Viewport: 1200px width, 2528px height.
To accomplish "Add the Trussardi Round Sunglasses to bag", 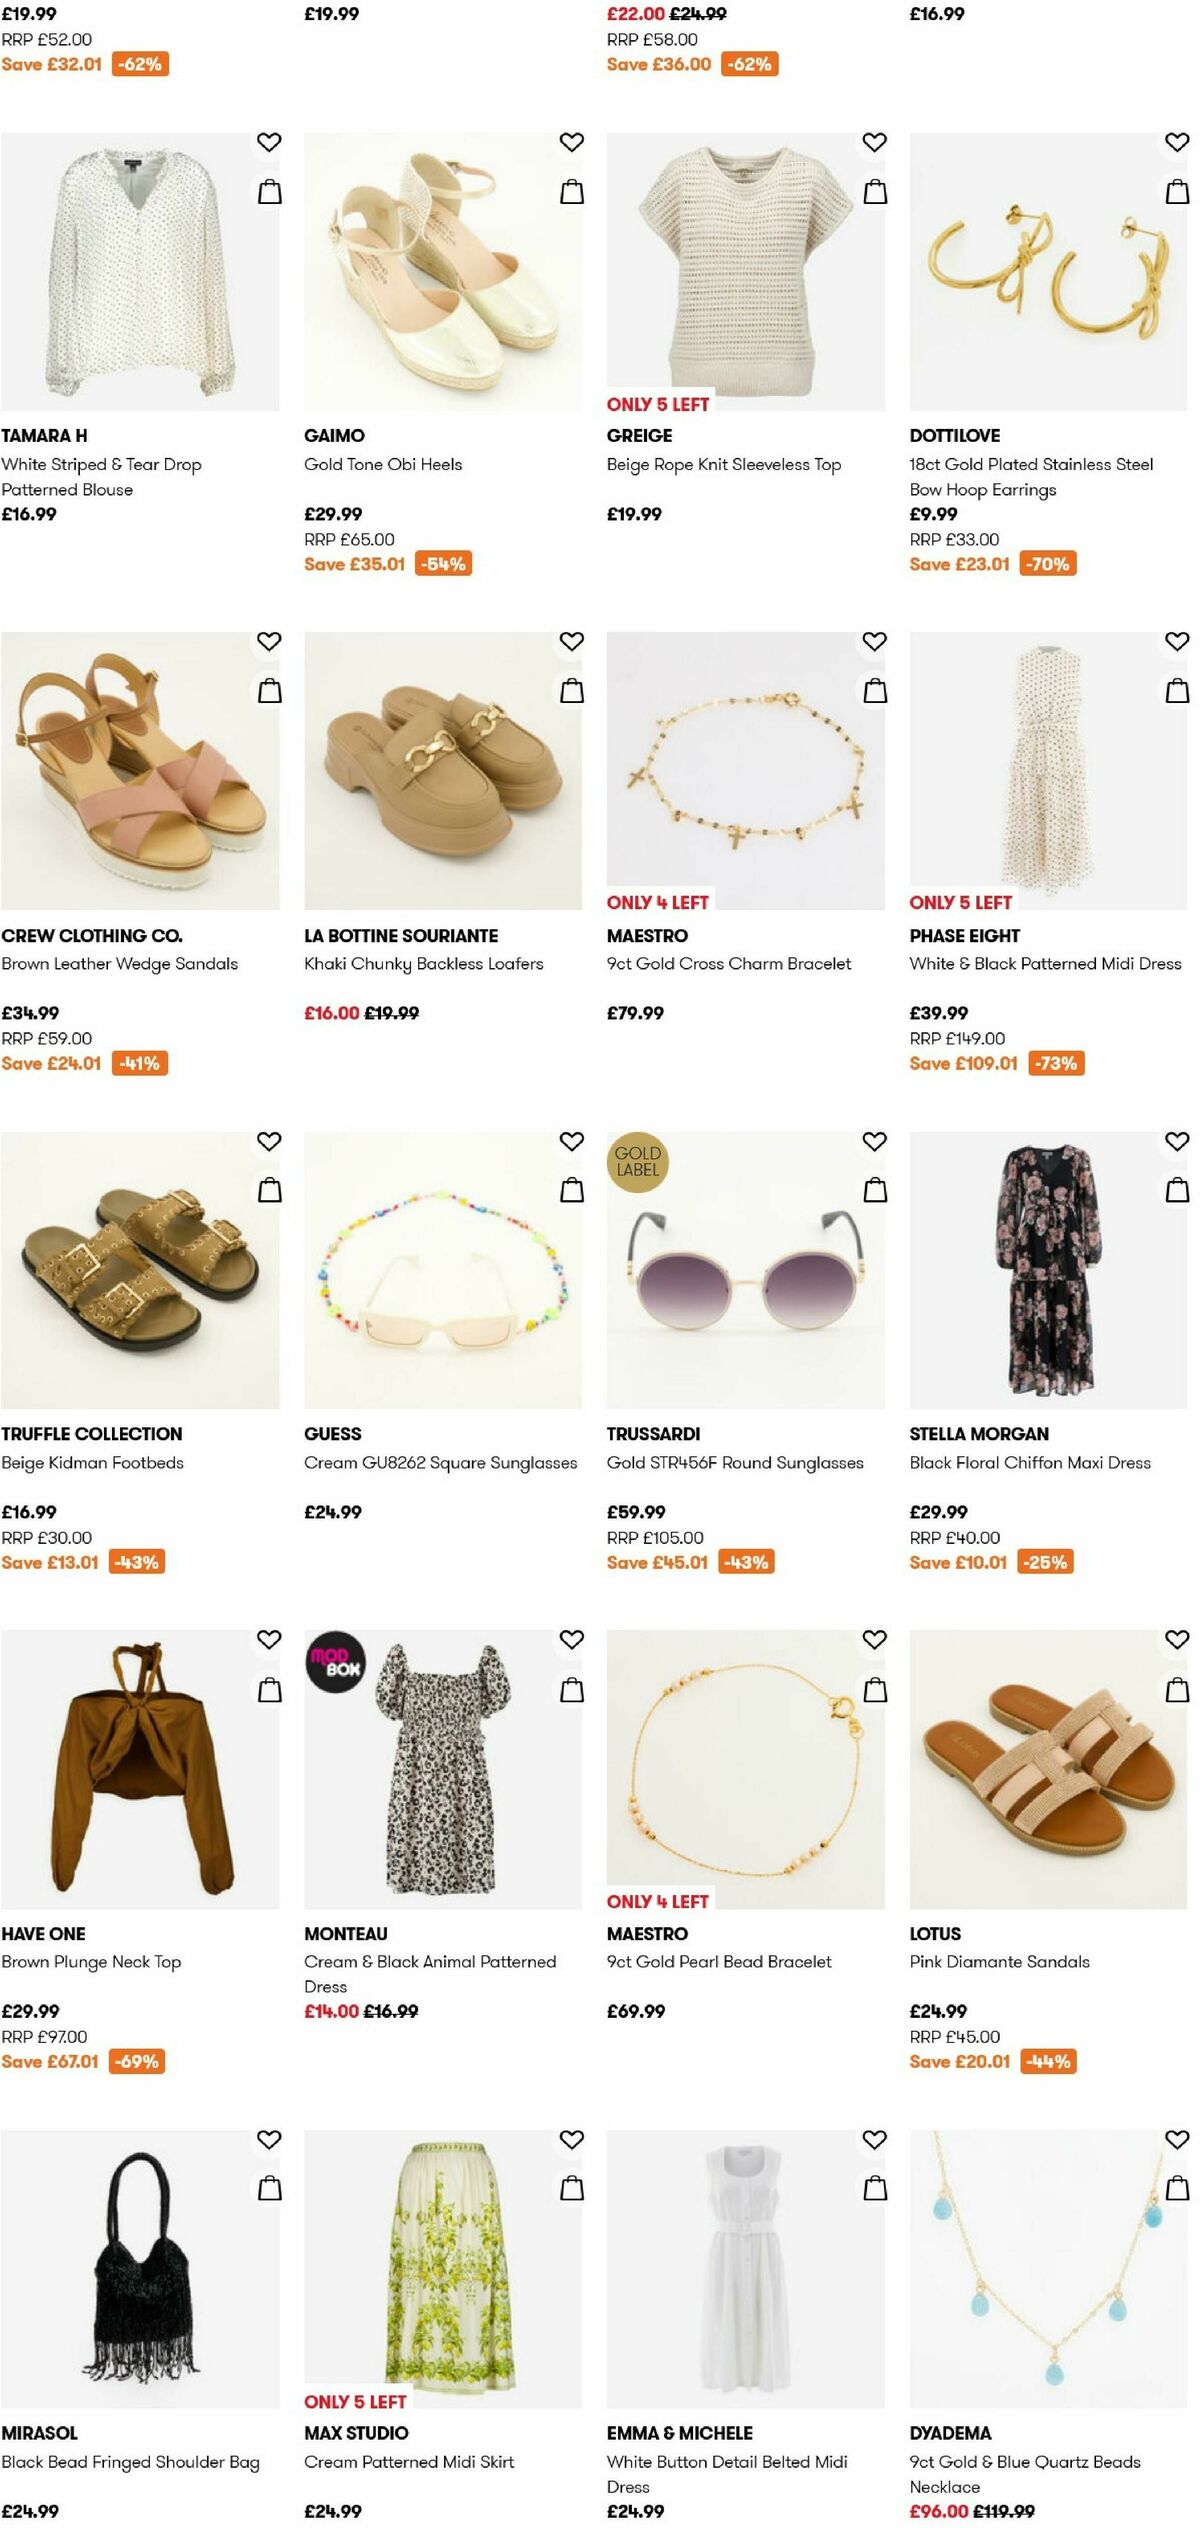I will 874,1191.
